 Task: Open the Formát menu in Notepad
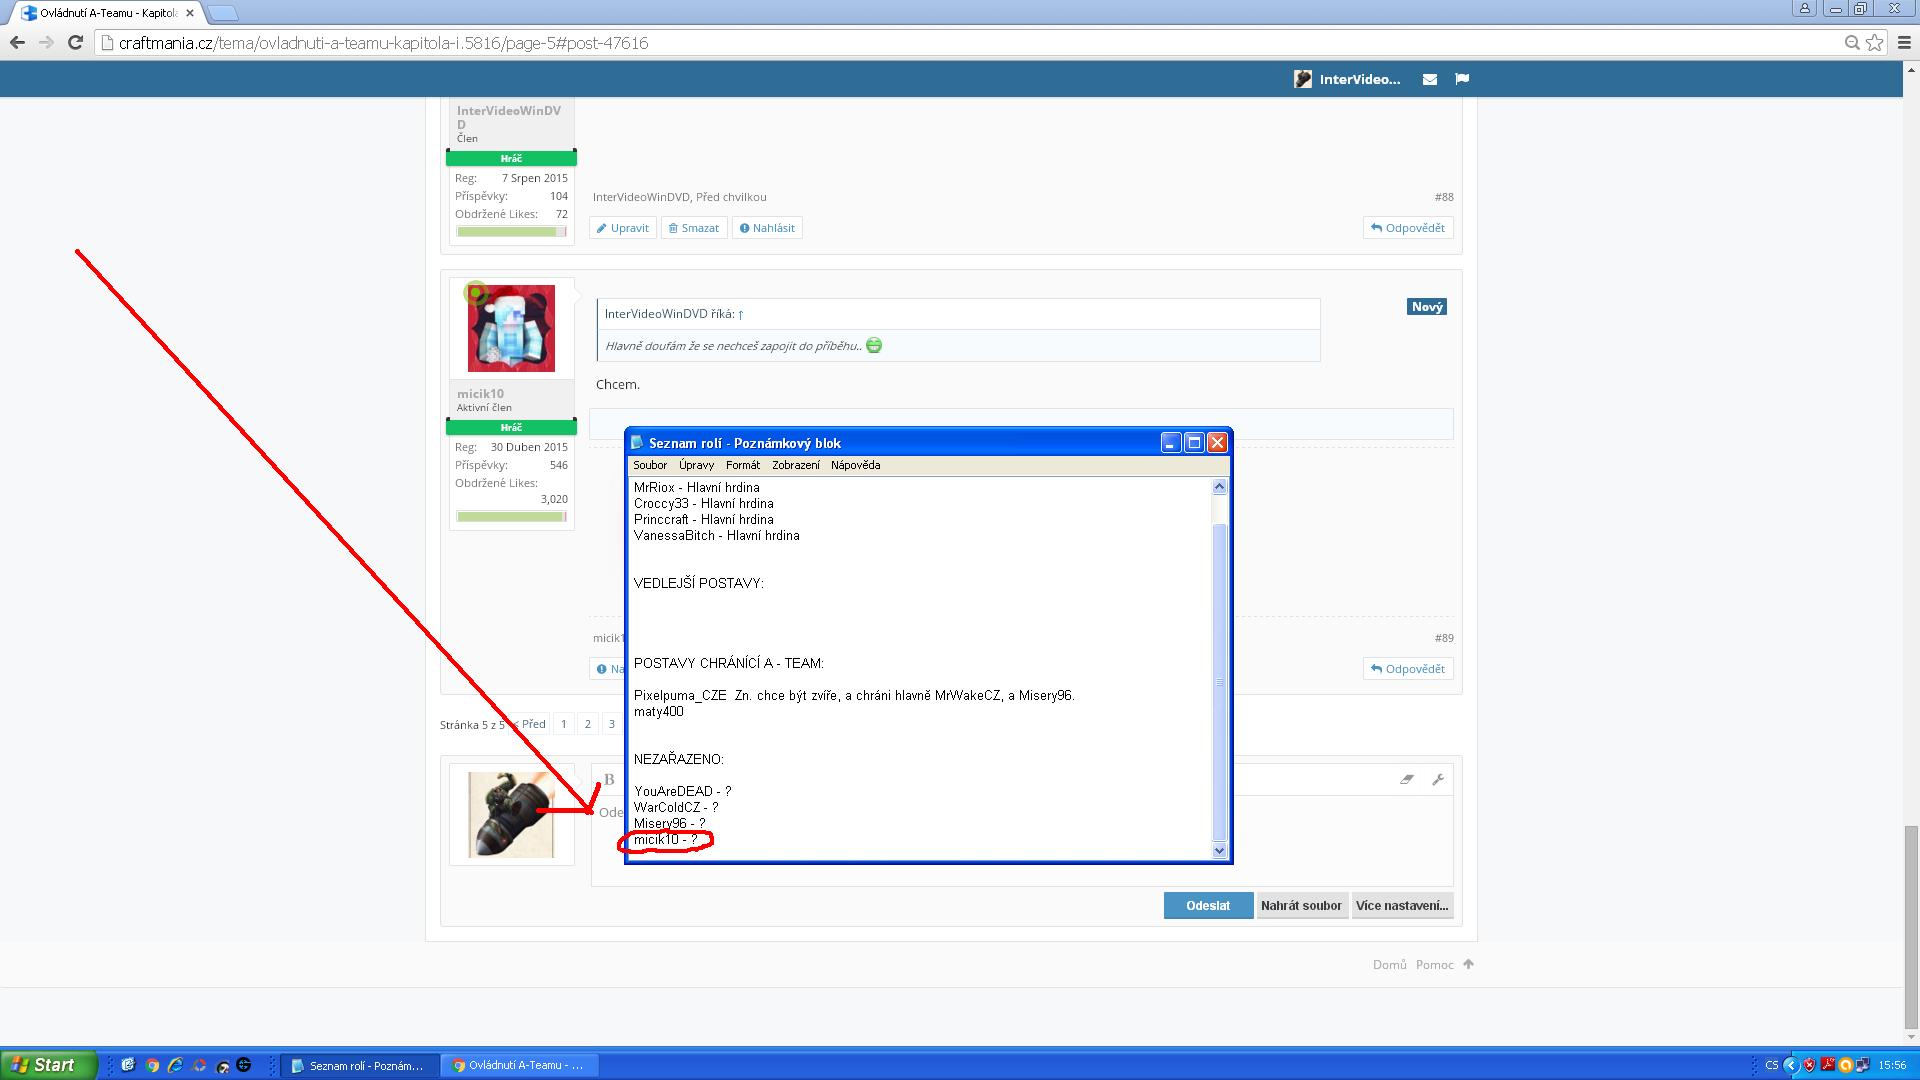pos(742,465)
